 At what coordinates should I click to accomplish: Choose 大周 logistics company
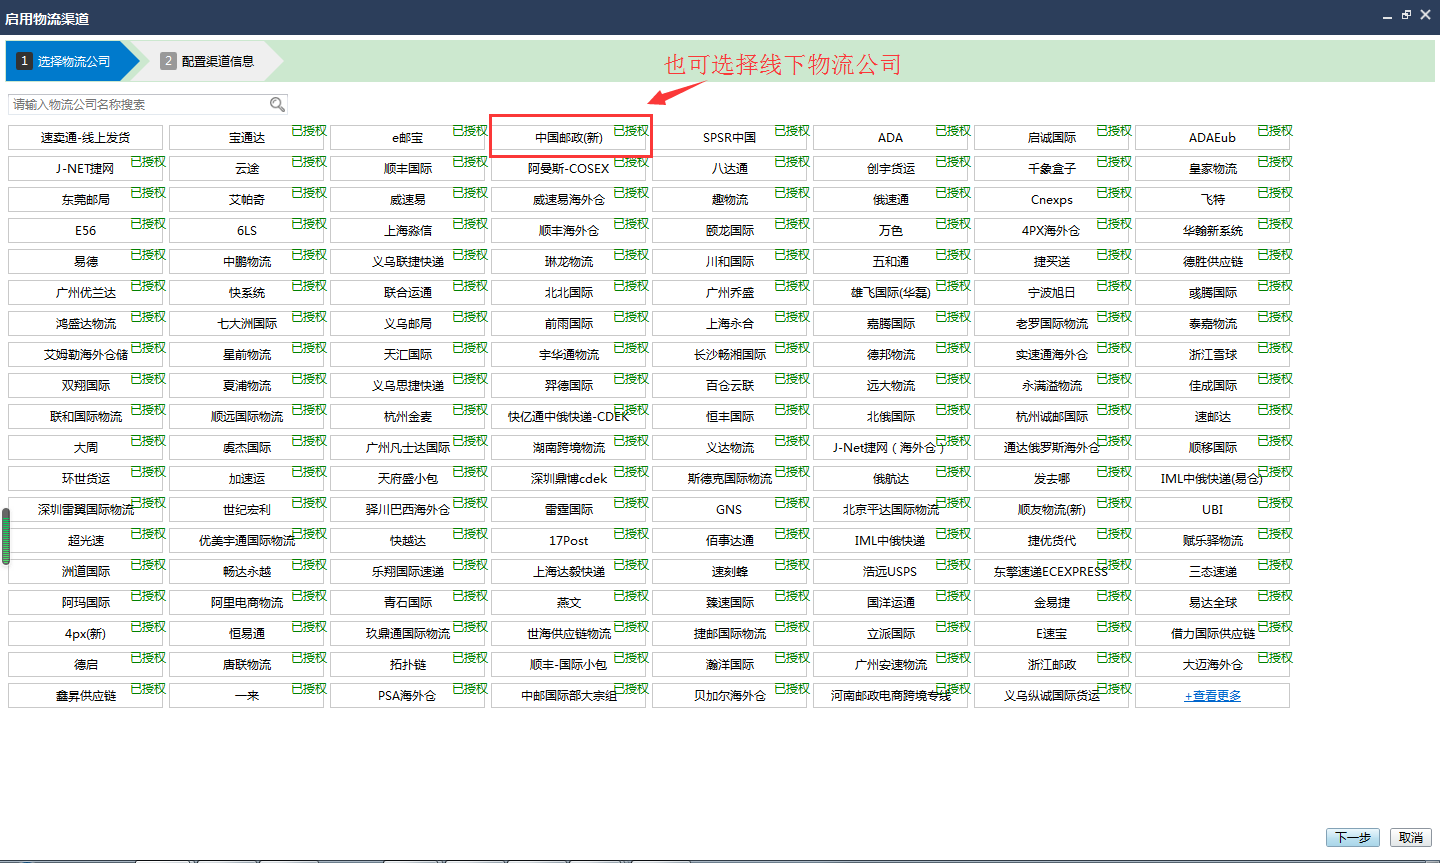[85, 448]
